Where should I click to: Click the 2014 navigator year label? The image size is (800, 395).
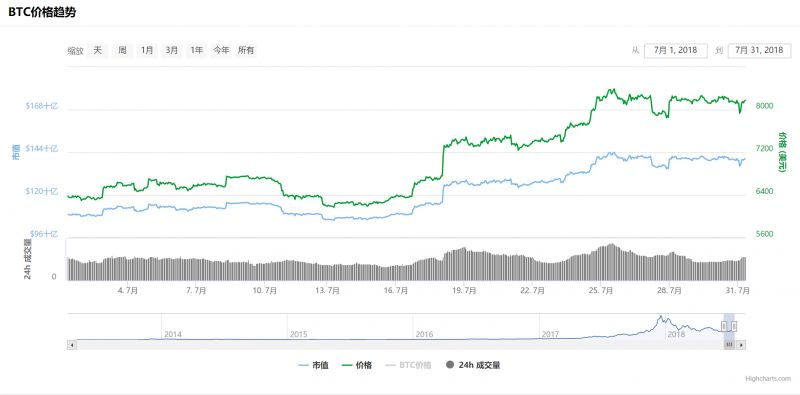pos(172,334)
